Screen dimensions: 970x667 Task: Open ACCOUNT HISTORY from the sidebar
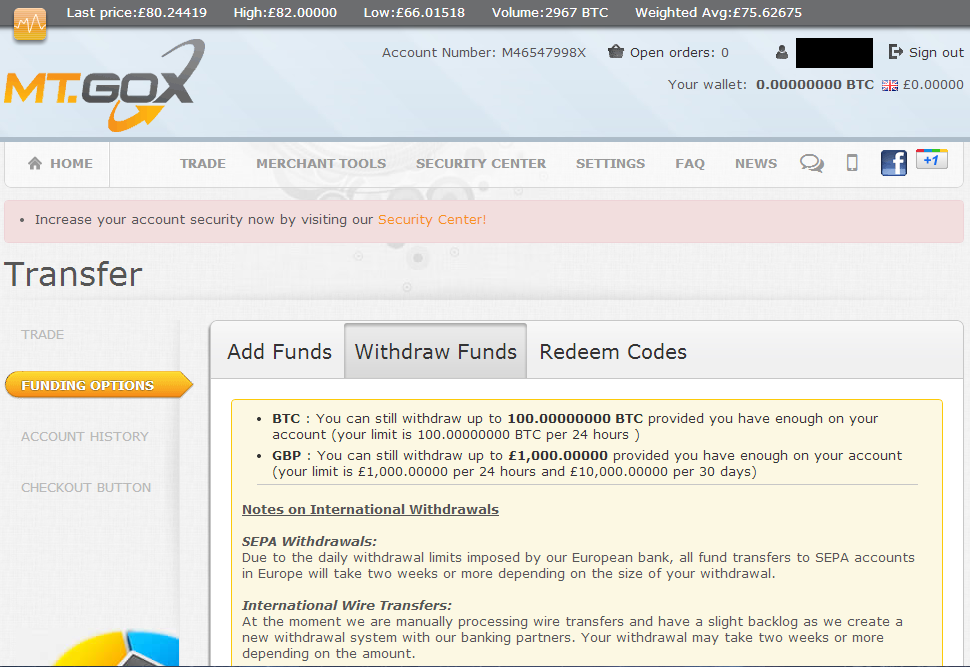click(x=87, y=437)
